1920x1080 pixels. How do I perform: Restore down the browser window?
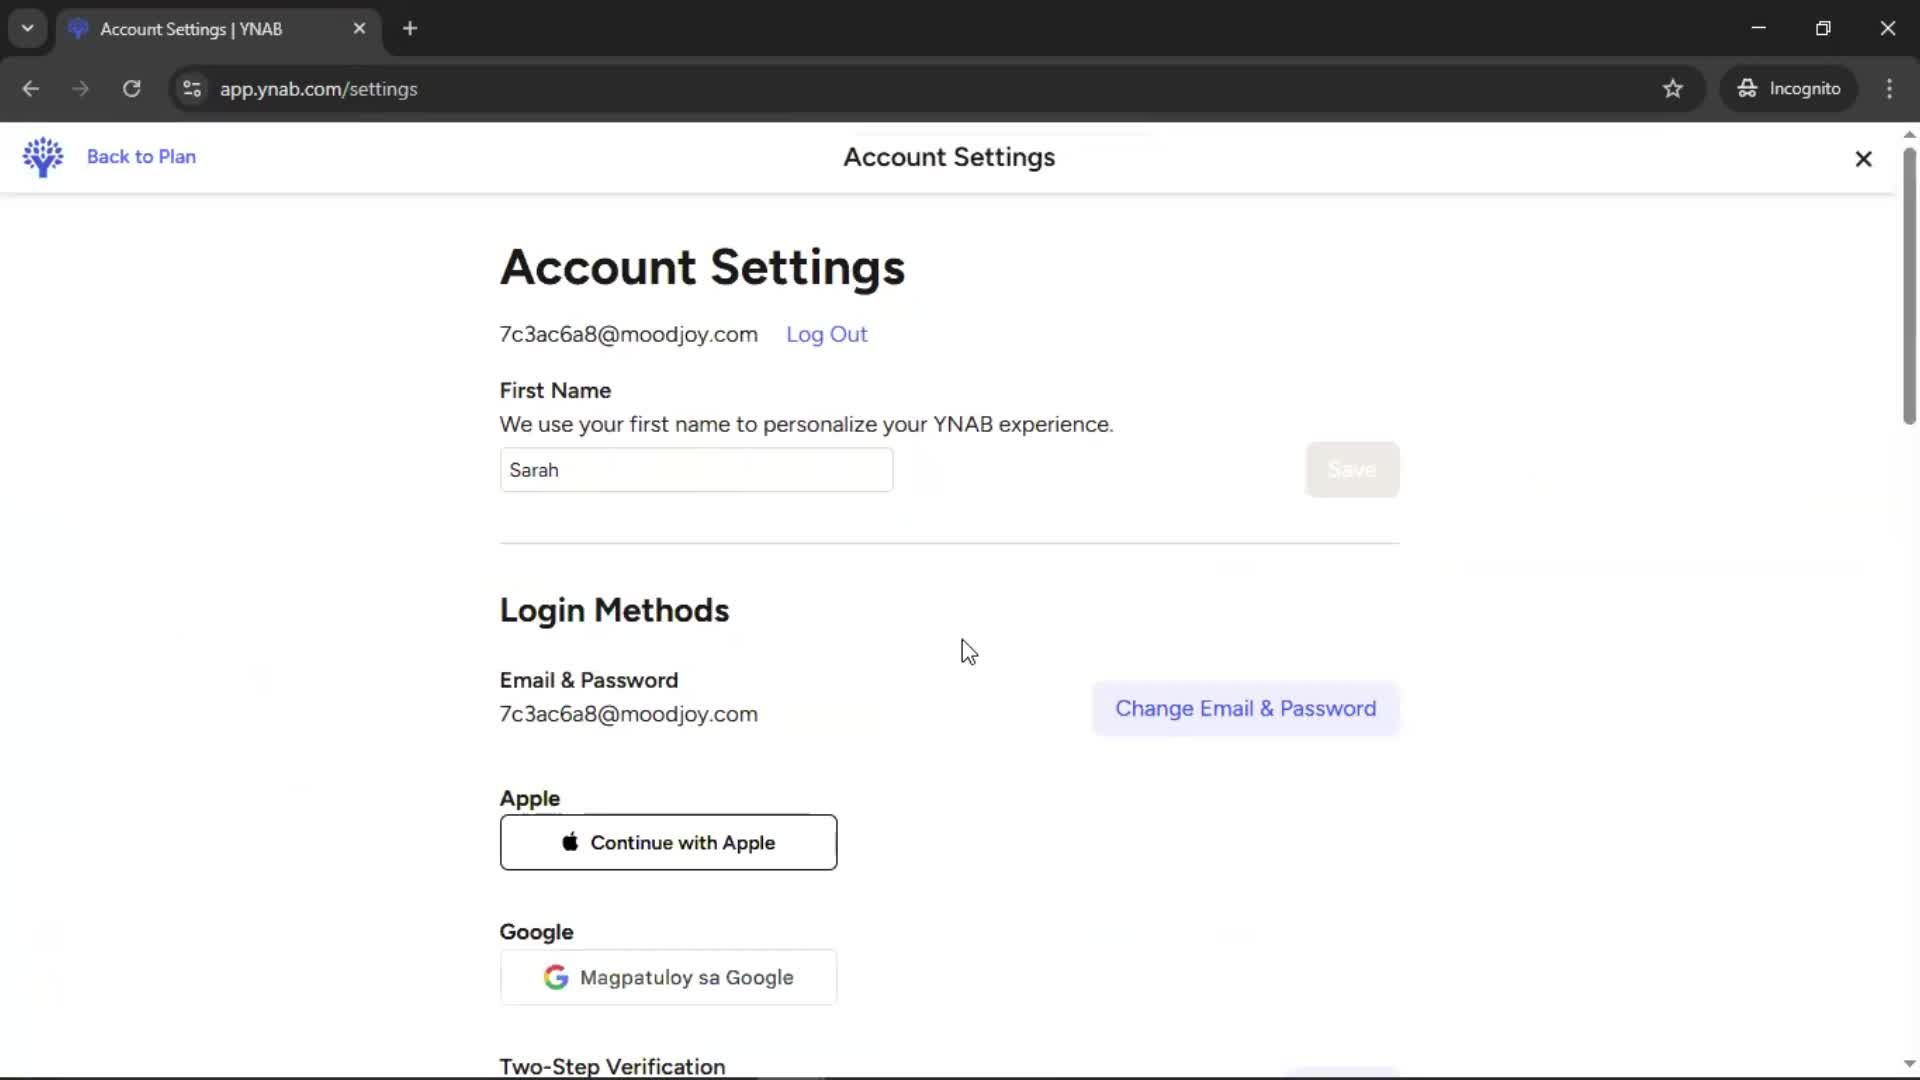pos(1823,29)
